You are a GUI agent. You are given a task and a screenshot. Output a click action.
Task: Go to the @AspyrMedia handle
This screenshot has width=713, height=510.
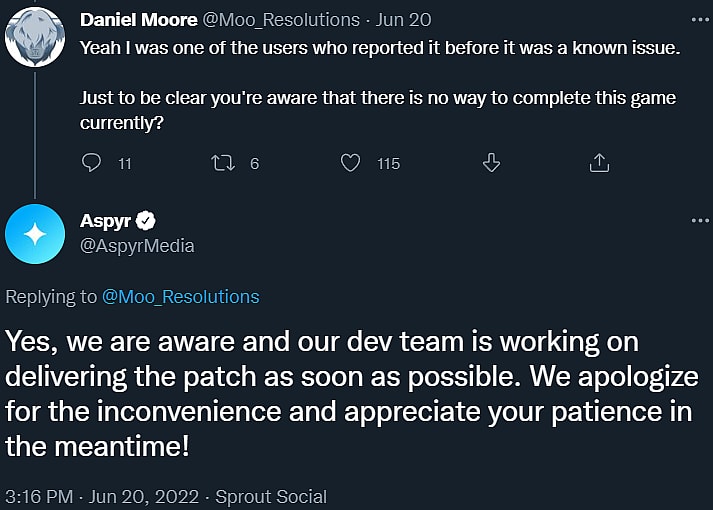click(x=136, y=246)
